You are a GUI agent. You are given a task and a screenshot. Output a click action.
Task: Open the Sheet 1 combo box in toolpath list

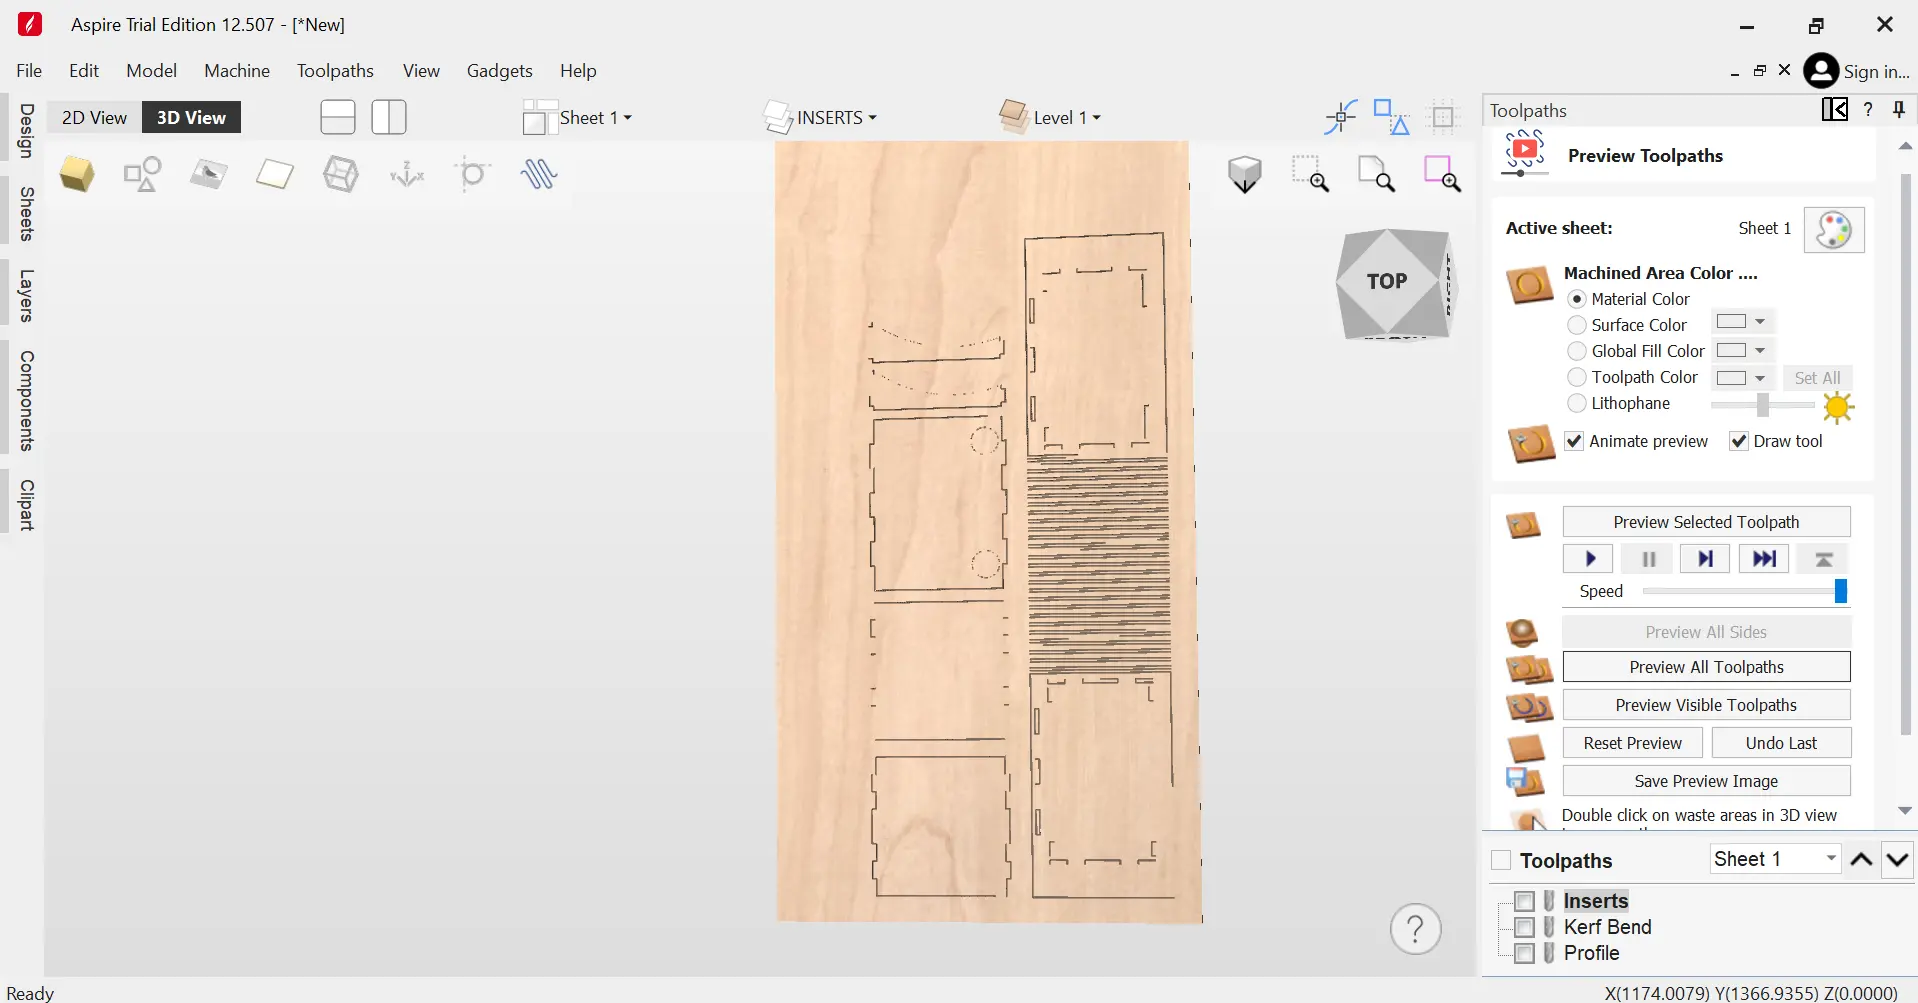[1775, 859]
